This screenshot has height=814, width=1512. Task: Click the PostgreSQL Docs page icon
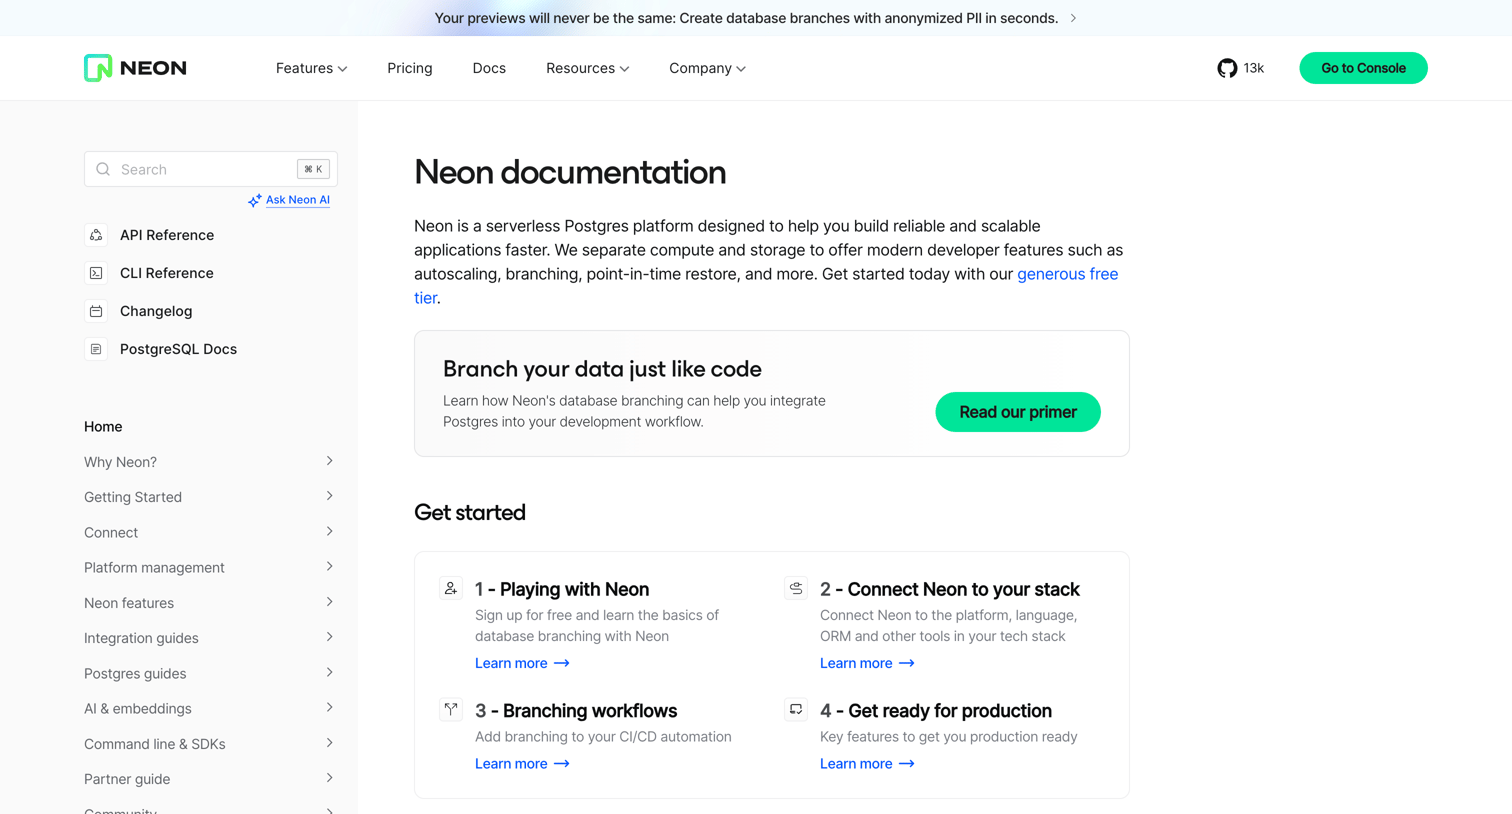click(96, 349)
